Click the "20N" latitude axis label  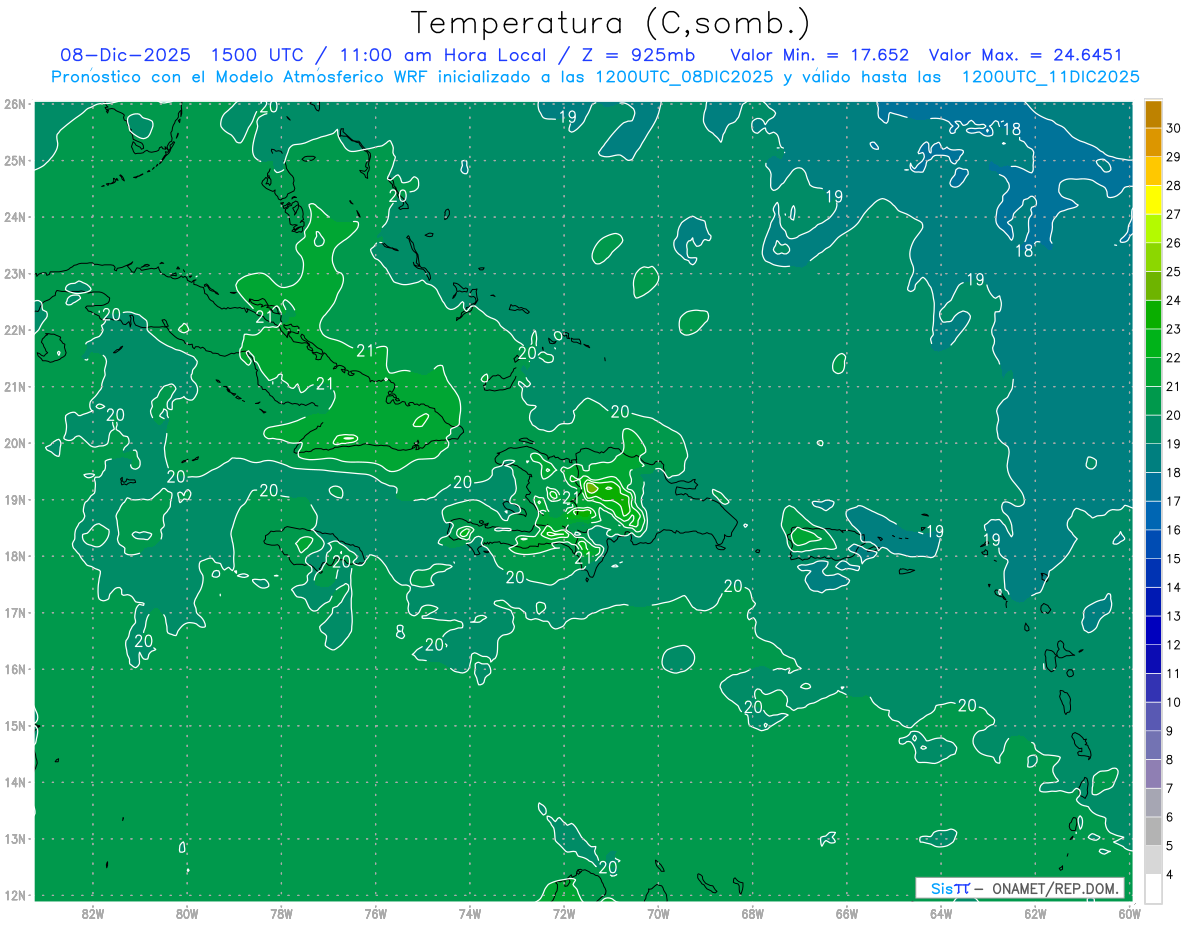(14, 443)
